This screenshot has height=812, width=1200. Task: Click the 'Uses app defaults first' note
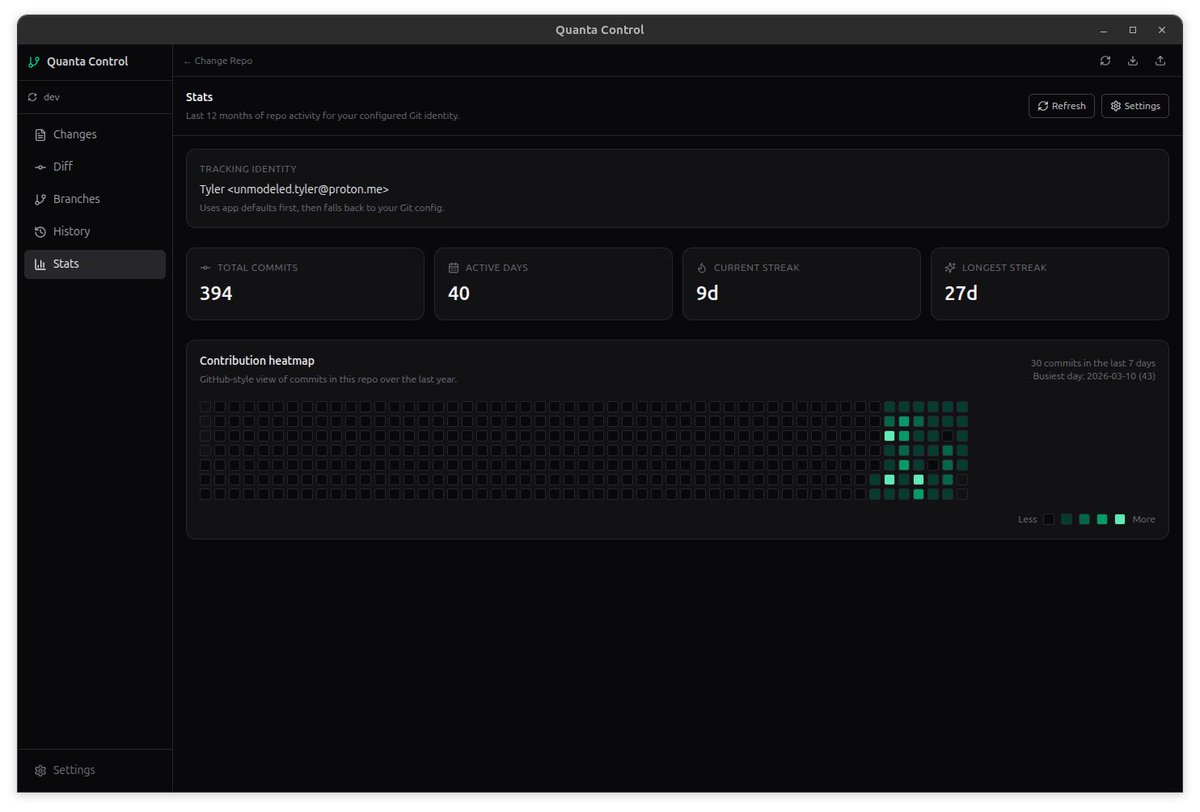coord(322,208)
